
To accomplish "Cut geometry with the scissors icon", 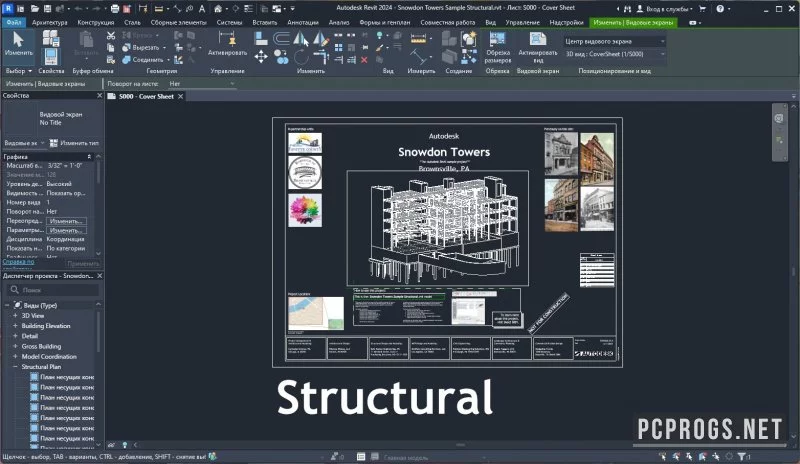I will [x=111, y=35].
